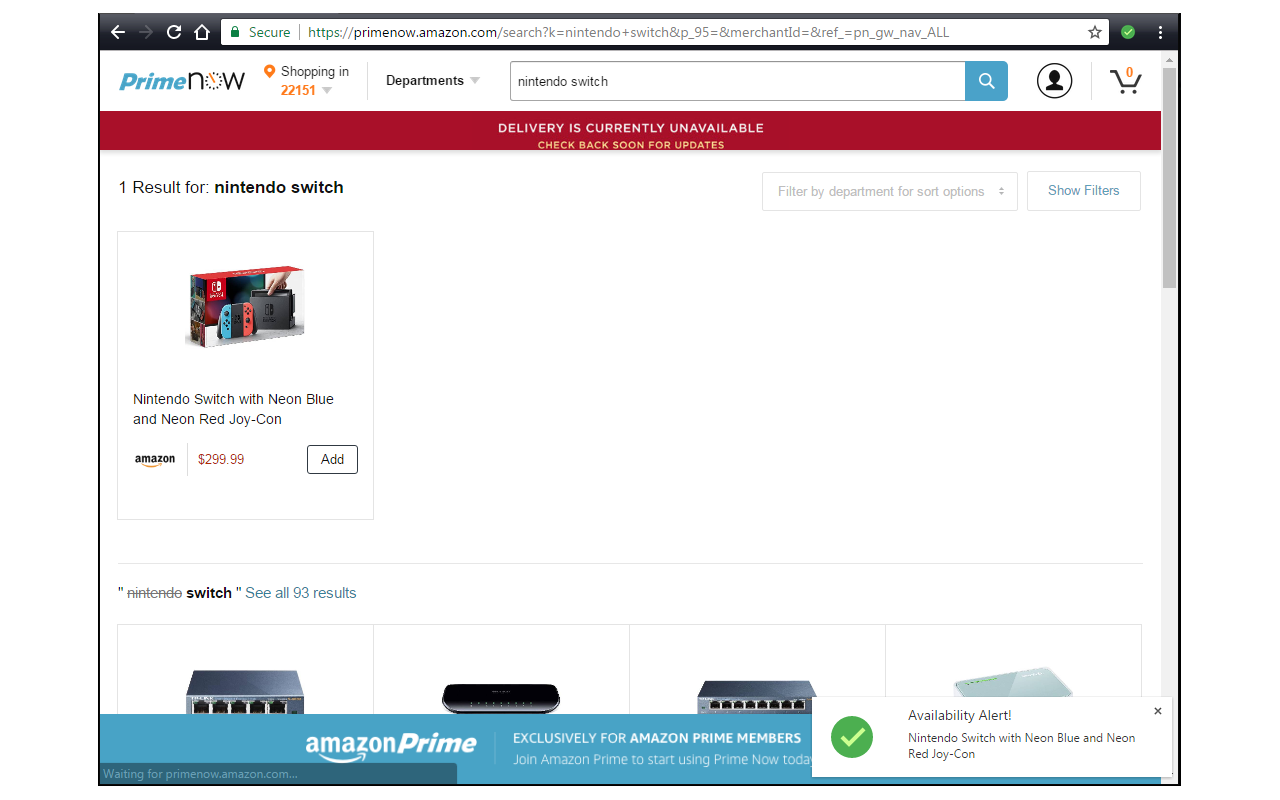Open the Nintendo Switch product image
The height and width of the screenshot is (800, 1280).
[x=245, y=307]
